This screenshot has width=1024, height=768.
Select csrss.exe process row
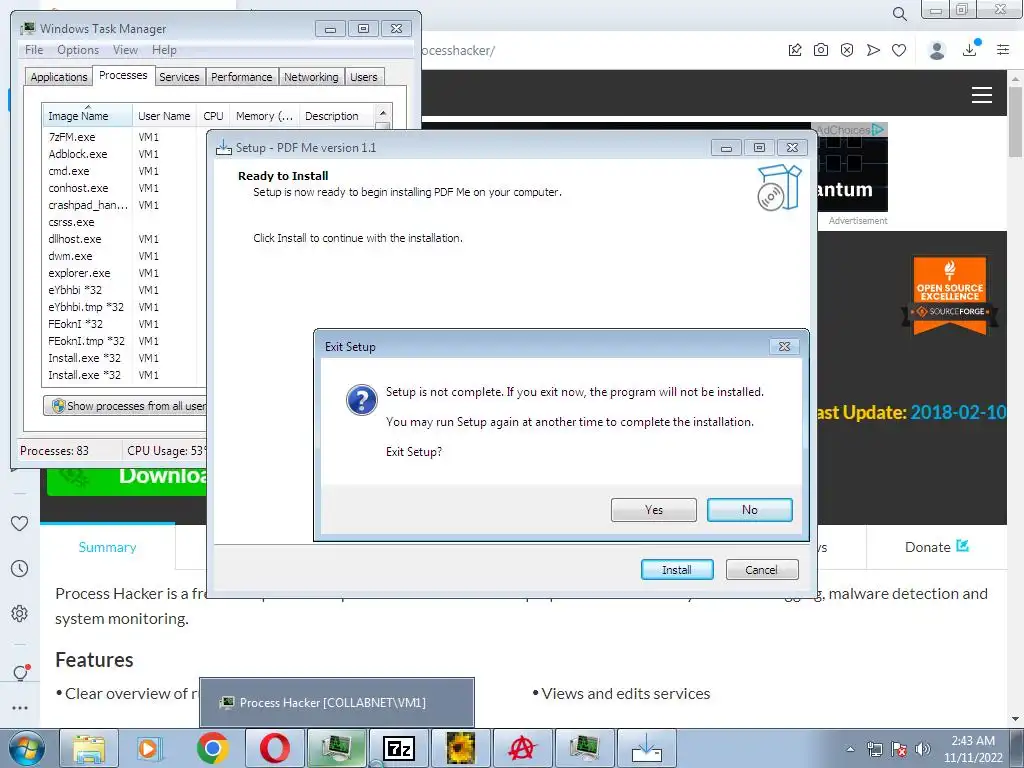123,222
